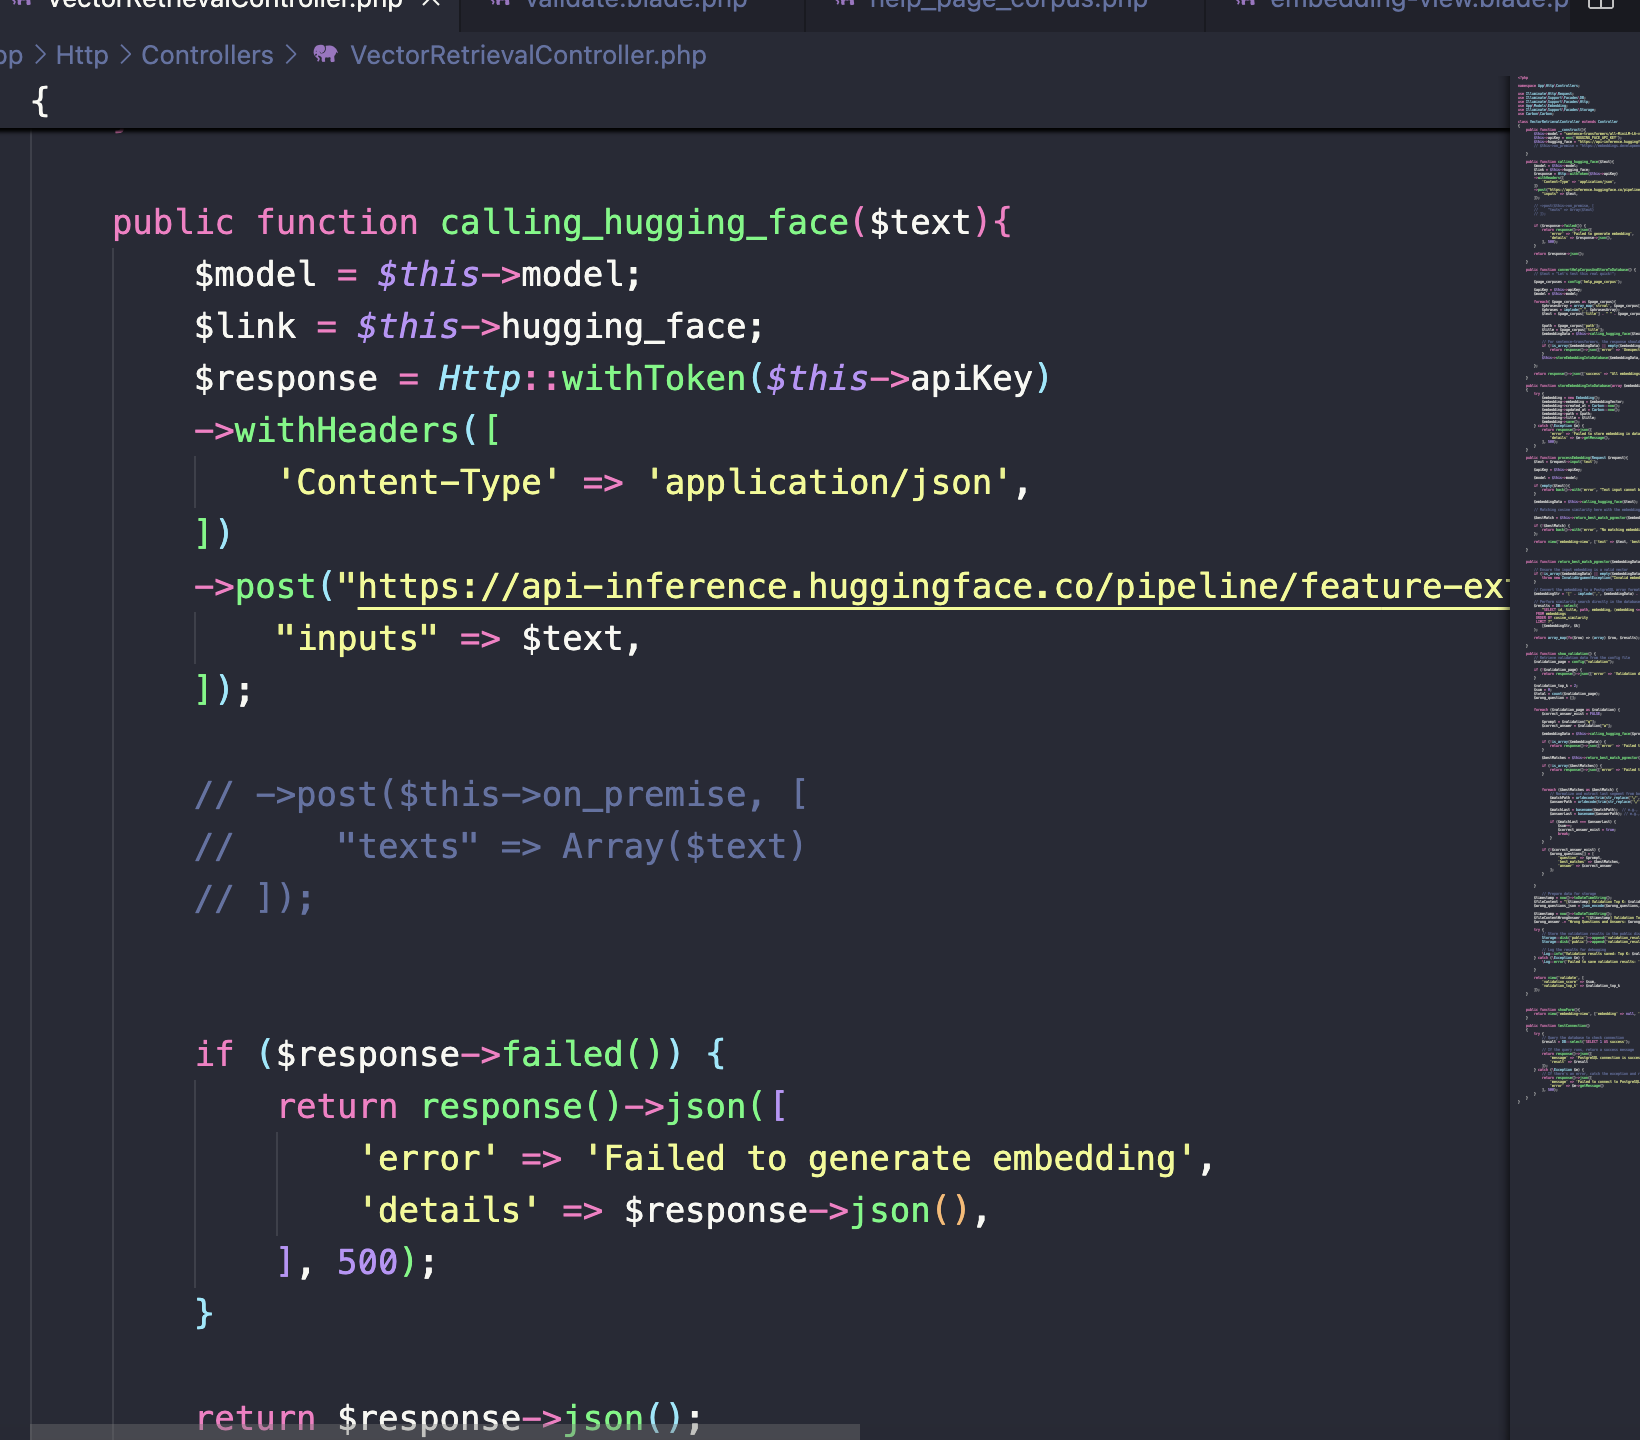Screen dimensions: 1640x1440
Task: Click the embedding-view.blade.php tab file icon
Action: pyautogui.click(x=1245, y=4)
